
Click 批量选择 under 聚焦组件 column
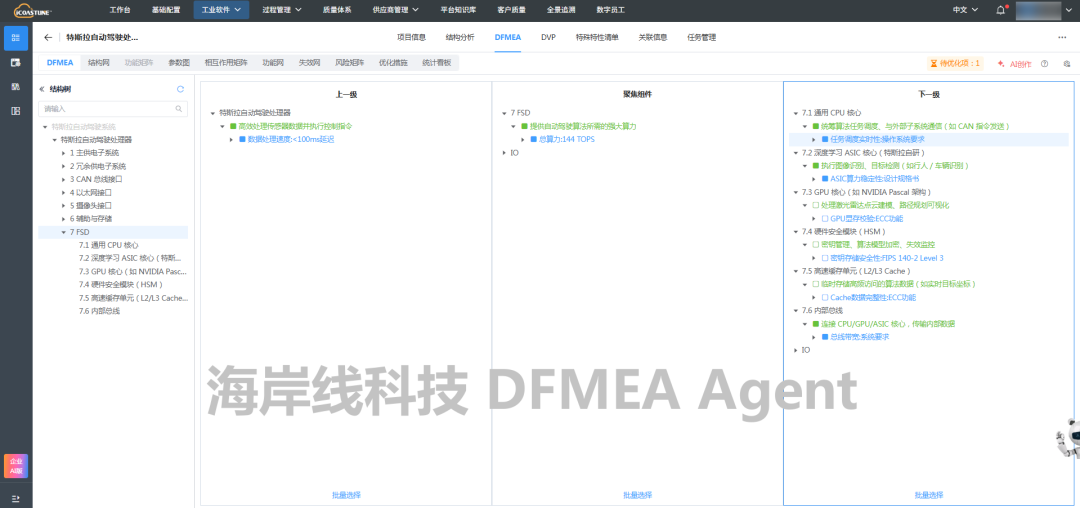coord(637,495)
